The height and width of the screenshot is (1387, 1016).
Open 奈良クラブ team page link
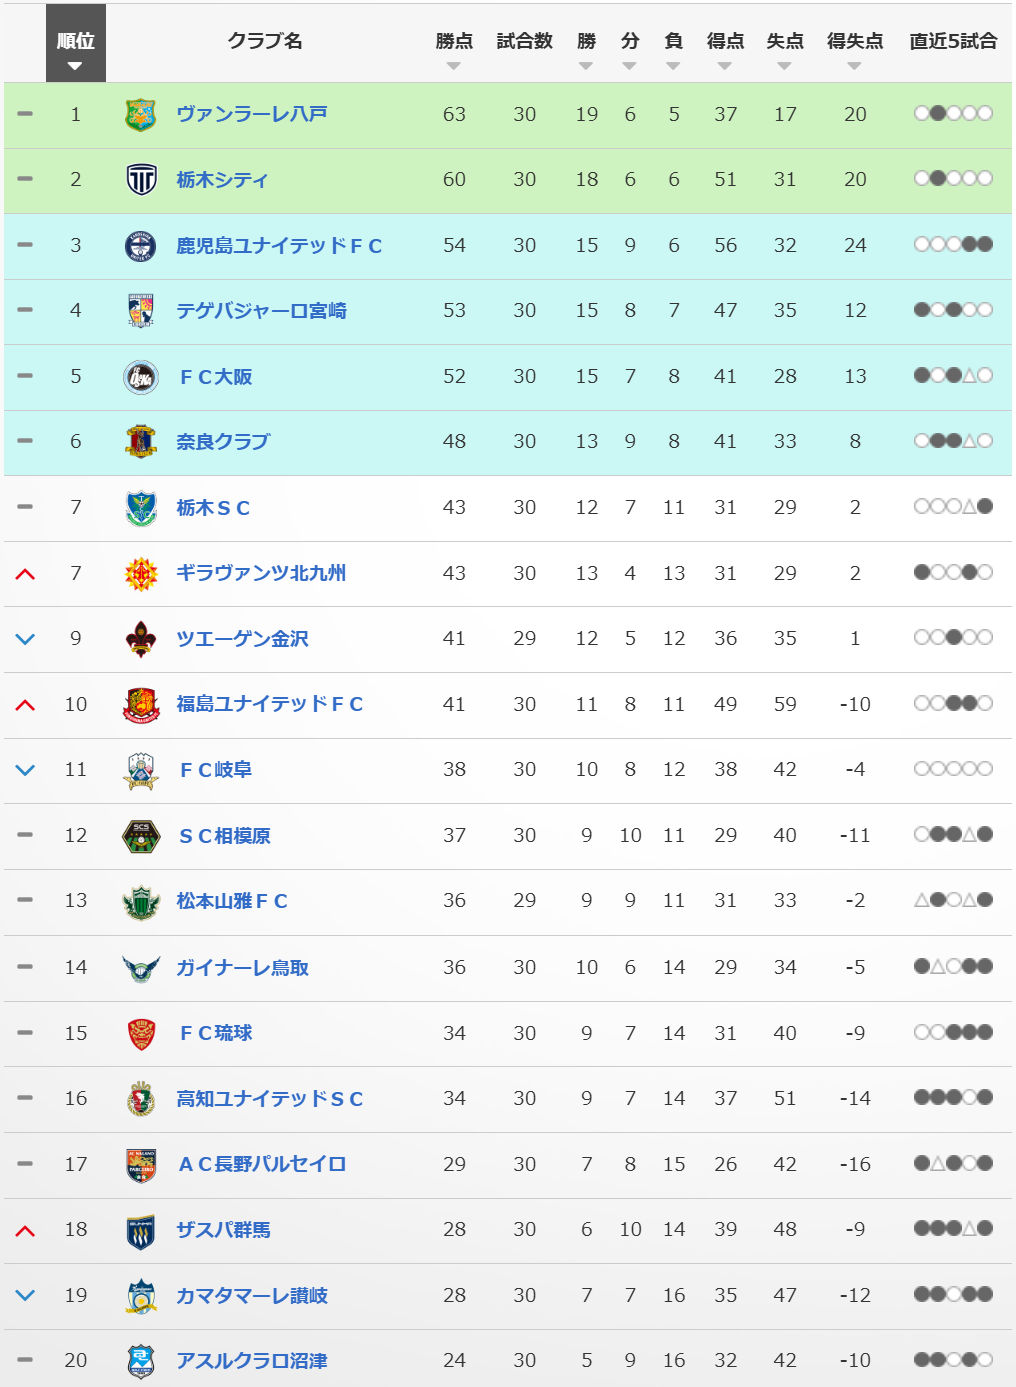coord(223,442)
